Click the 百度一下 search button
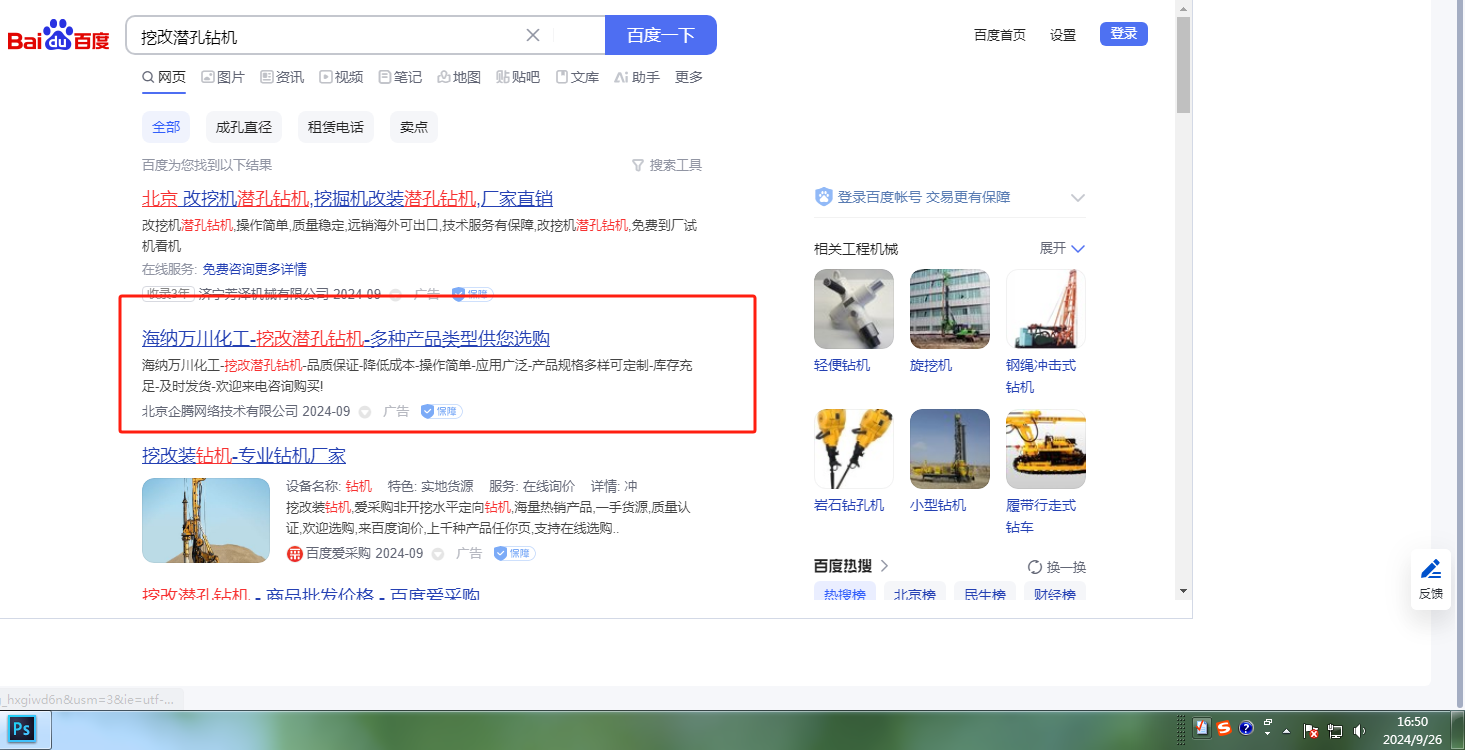The width and height of the screenshot is (1465, 750). coord(661,35)
